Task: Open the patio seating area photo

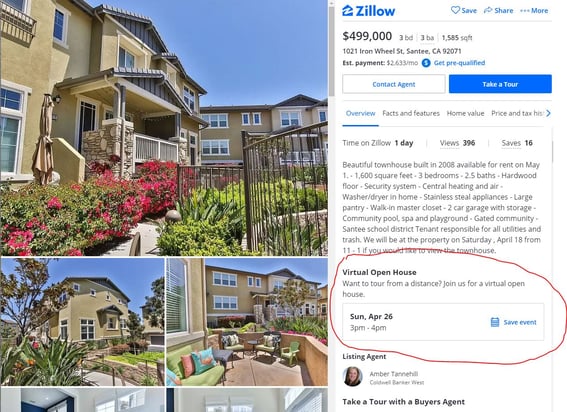Action: point(247,322)
